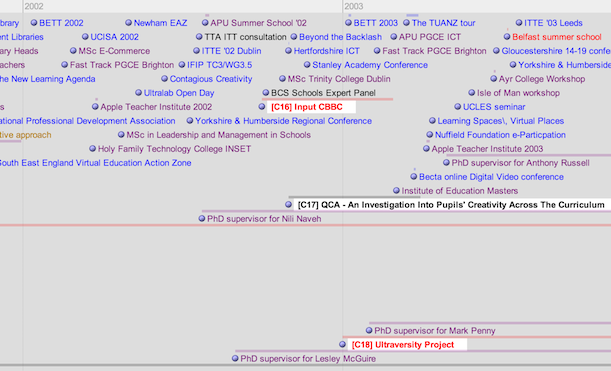This screenshot has height=371, width=611.
Task: Click the dot icon for TTA ITT consultation
Action: [199, 37]
